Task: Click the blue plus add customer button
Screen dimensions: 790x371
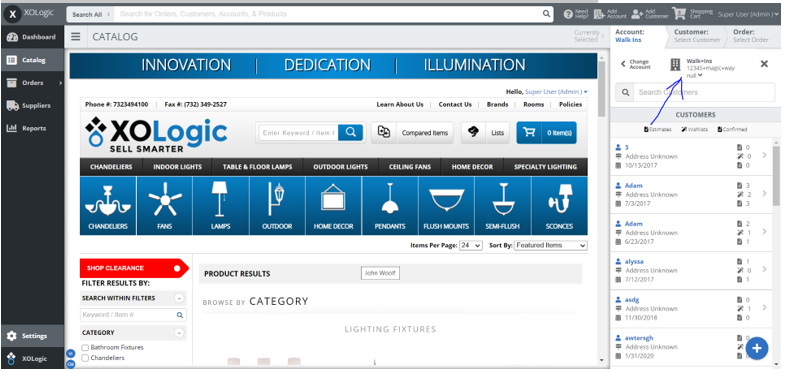Action: [x=757, y=348]
